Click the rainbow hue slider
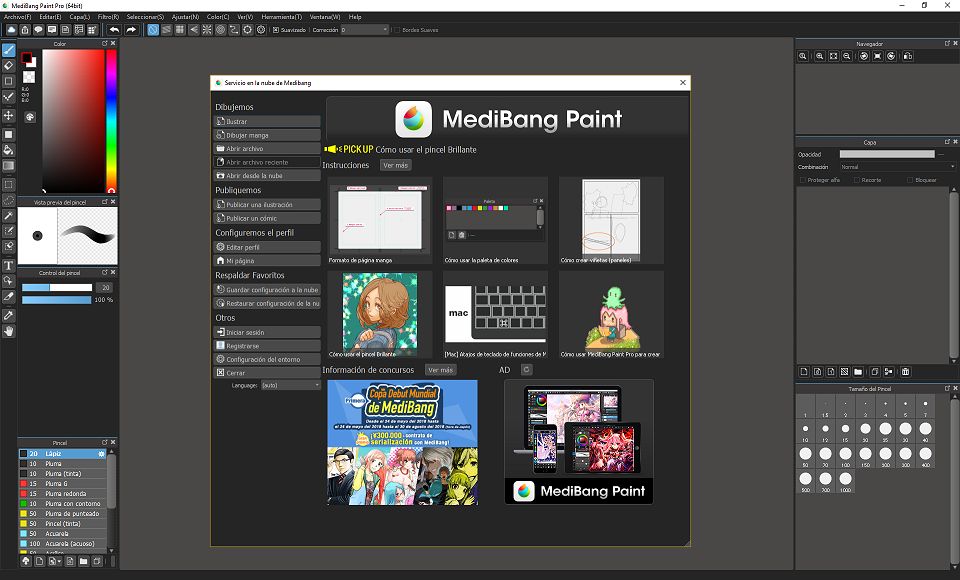This screenshot has height=580, width=960. 111,121
